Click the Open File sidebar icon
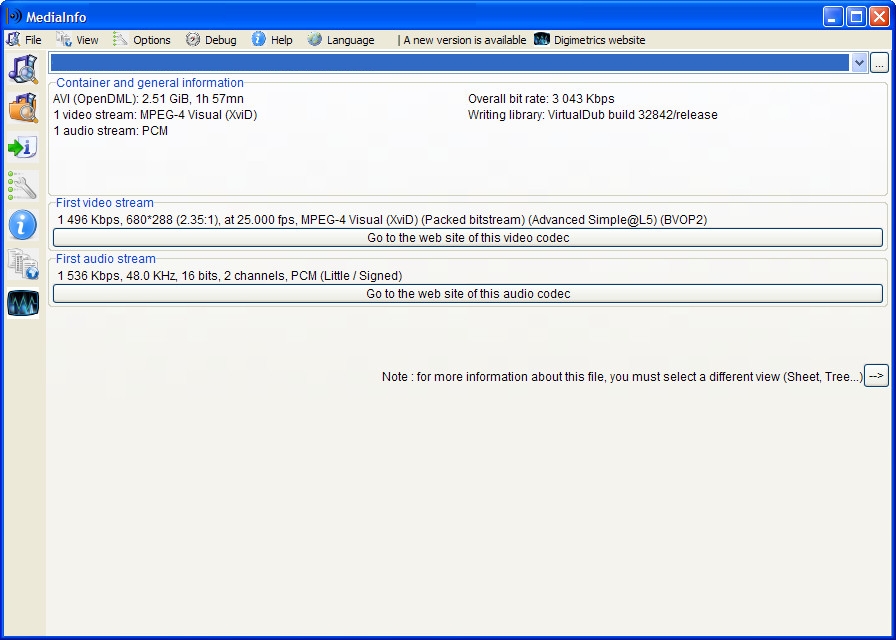The width and height of the screenshot is (896, 640). 23,69
